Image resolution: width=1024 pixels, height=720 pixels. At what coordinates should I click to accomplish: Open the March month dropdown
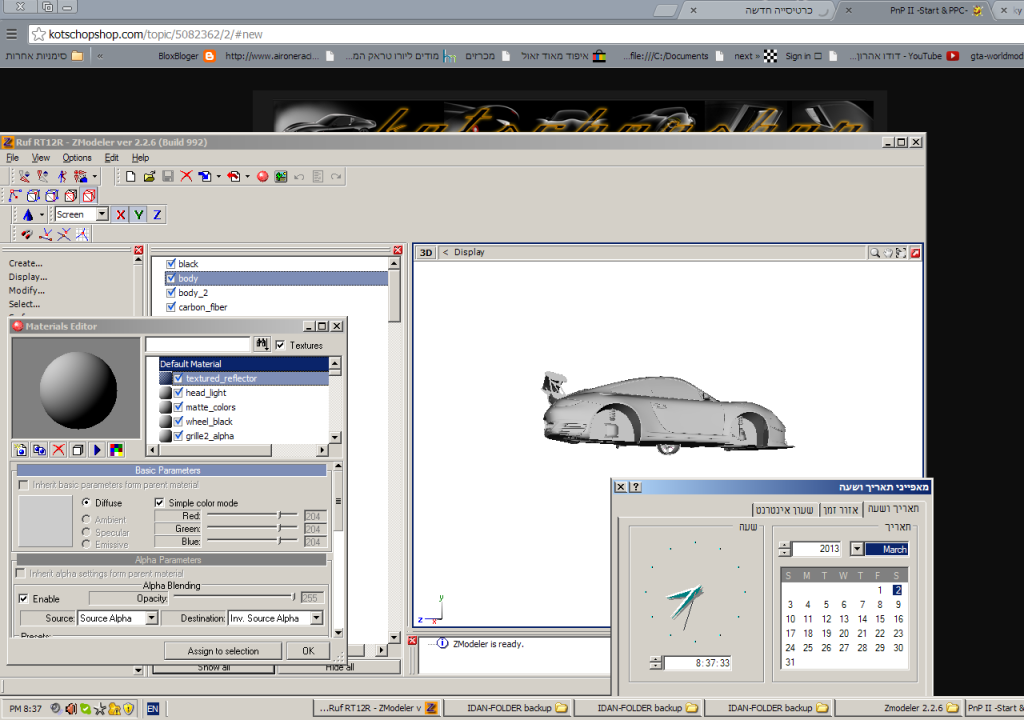point(857,549)
